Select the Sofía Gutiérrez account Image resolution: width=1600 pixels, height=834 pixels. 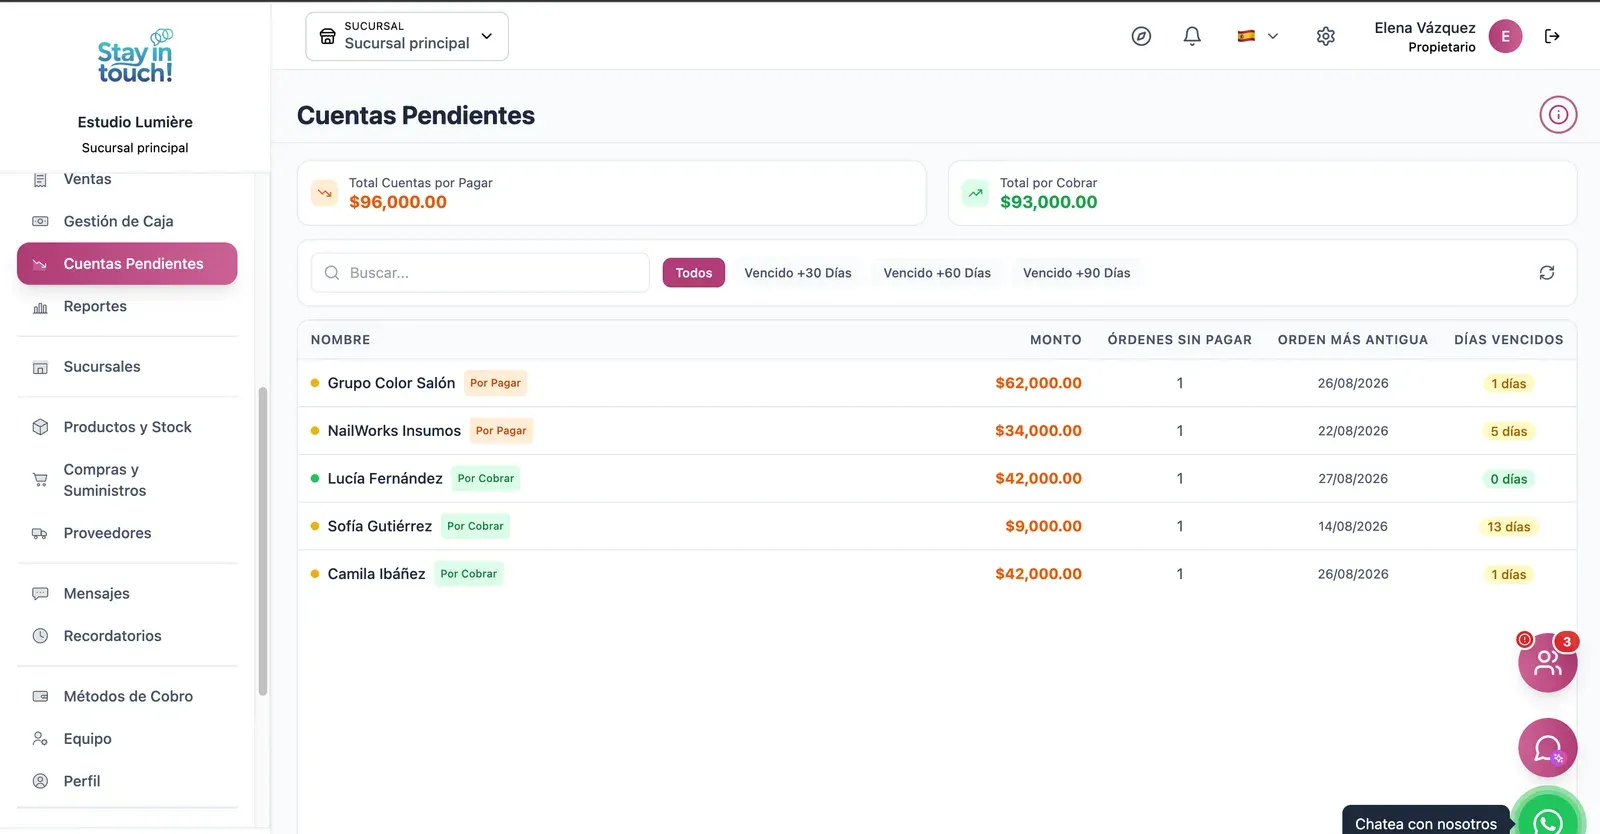(937, 526)
